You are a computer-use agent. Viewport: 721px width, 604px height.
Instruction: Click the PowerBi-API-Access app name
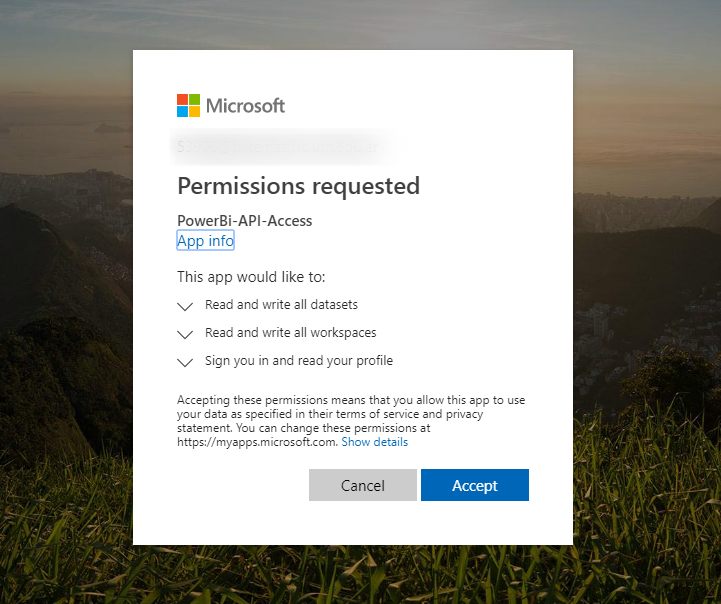[x=245, y=221]
